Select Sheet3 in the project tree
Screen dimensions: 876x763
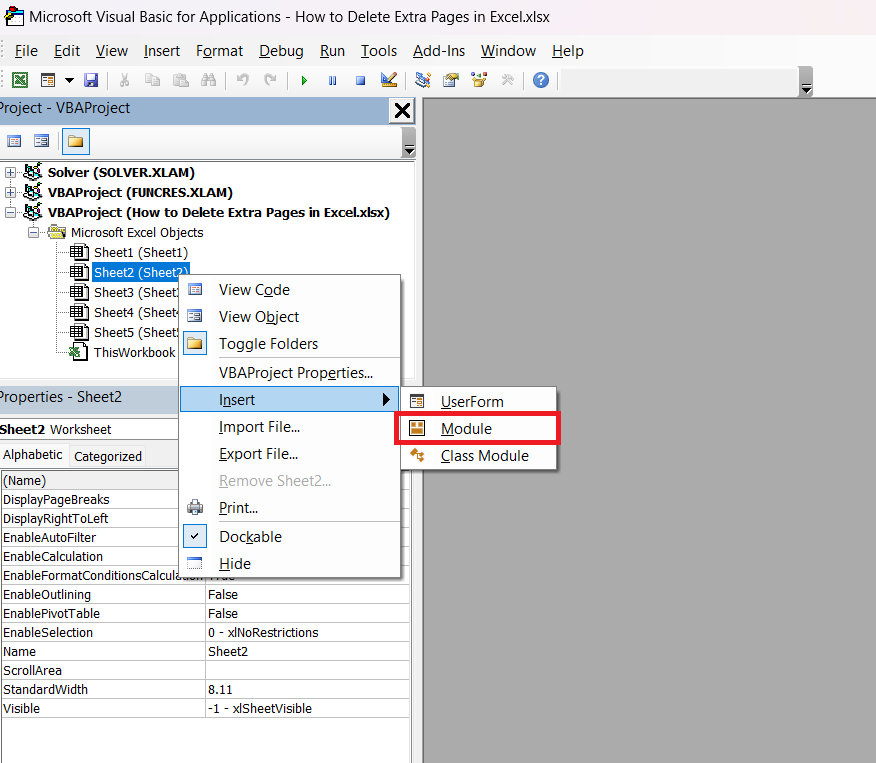tap(136, 293)
